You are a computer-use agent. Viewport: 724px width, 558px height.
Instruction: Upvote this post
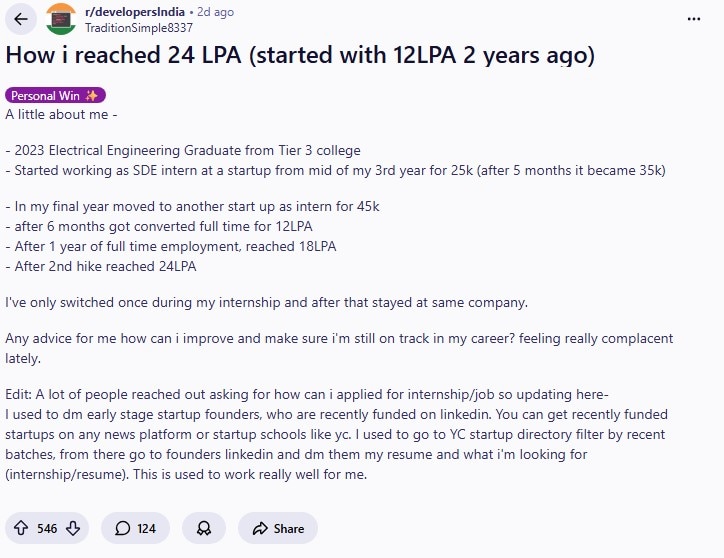(x=22, y=528)
